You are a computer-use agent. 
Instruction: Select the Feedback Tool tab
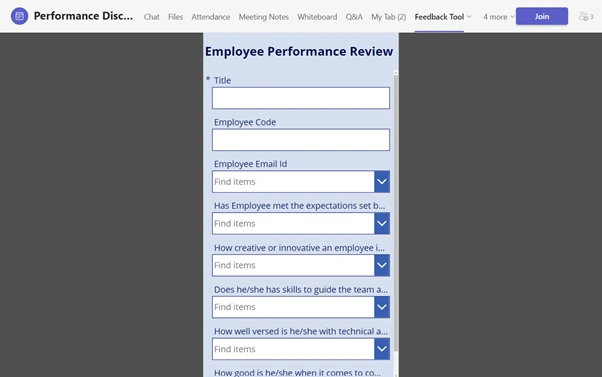point(439,17)
